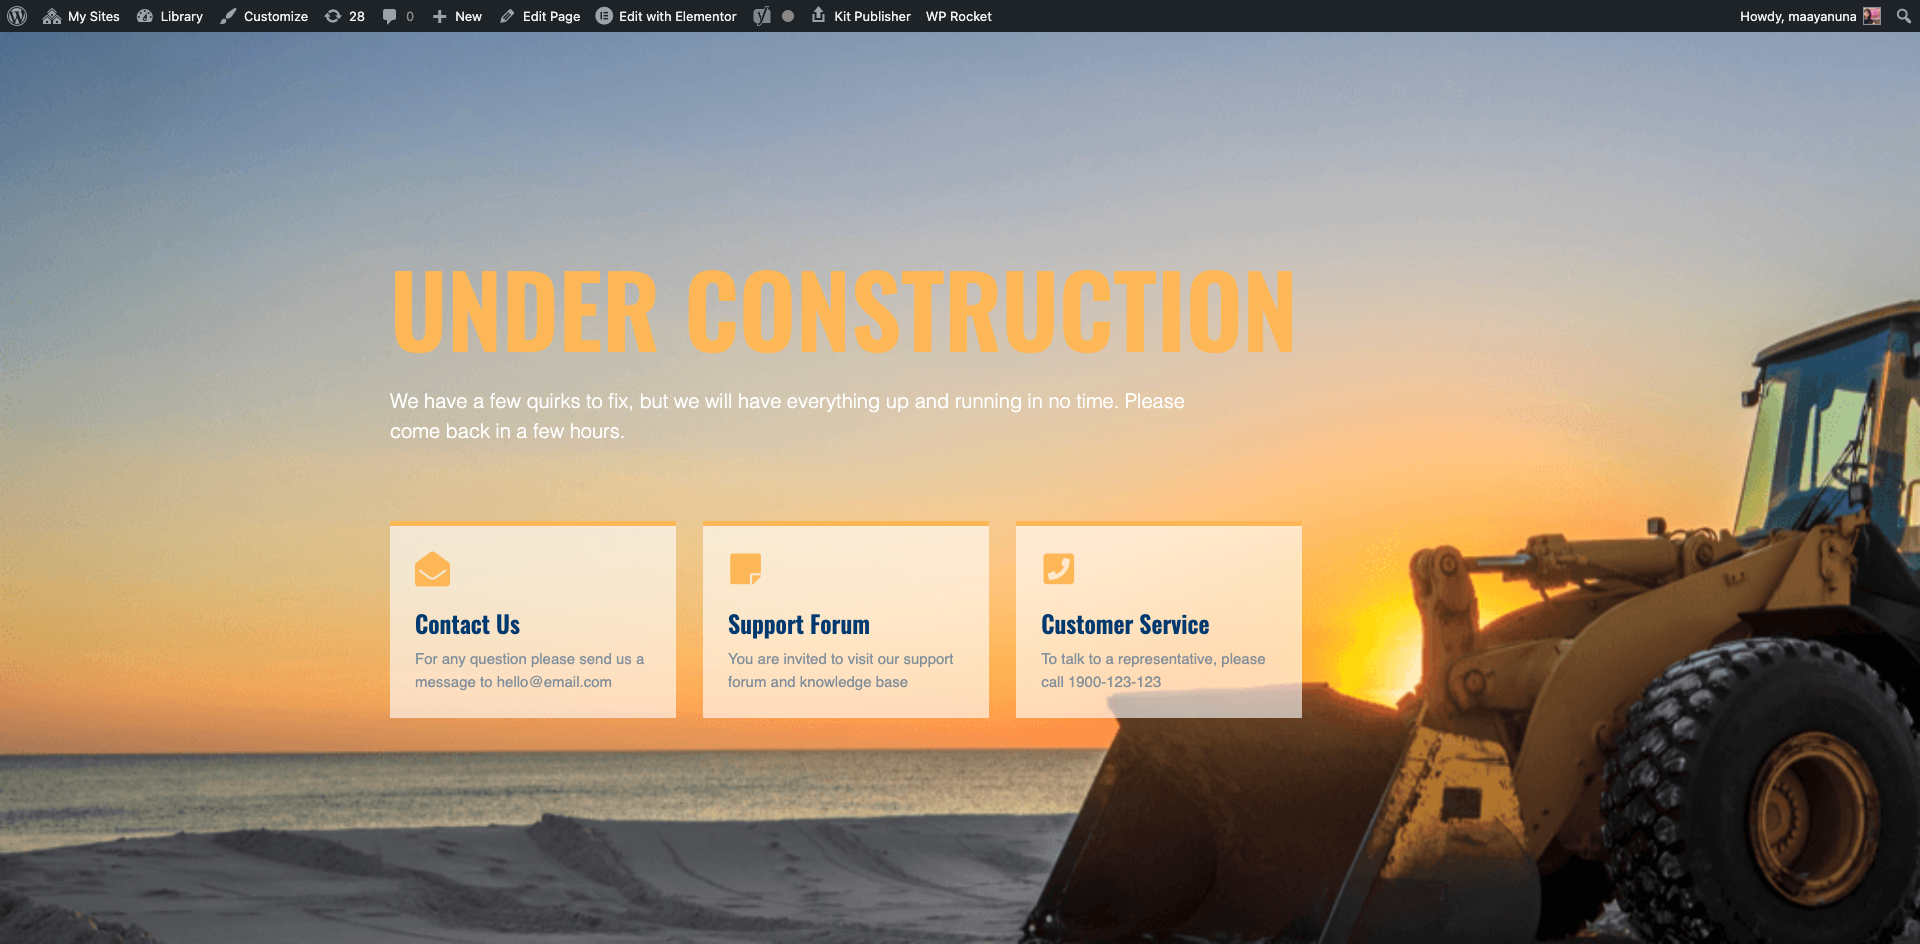Click the gray Yoast status dot
The height and width of the screenshot is (944, 1920).
coord(788,16)
